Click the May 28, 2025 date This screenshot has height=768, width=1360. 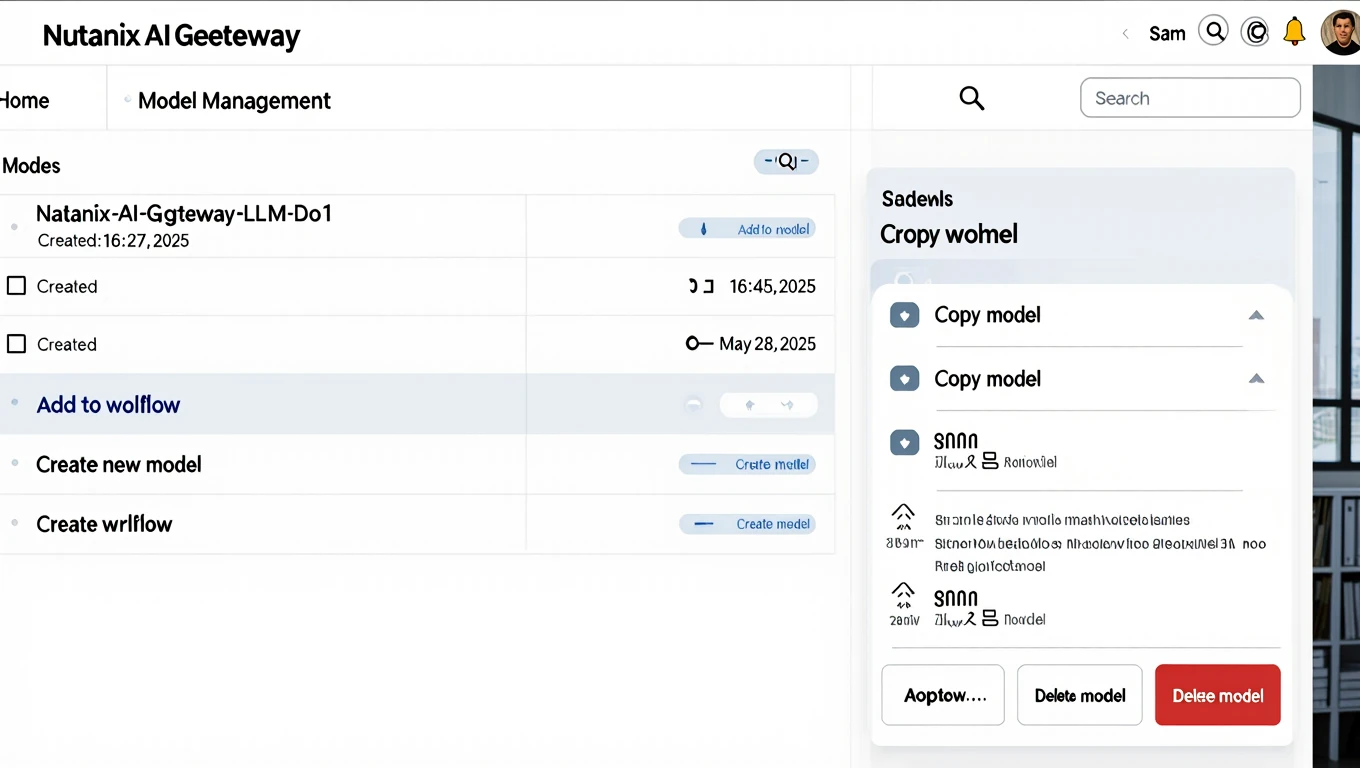(x=767, y=345)
